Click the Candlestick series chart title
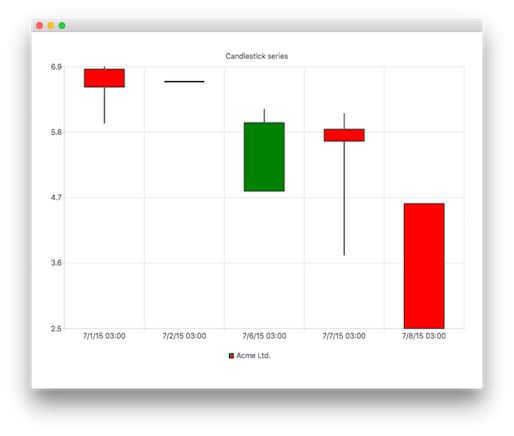The image size is (514, 436). point(257,56)
